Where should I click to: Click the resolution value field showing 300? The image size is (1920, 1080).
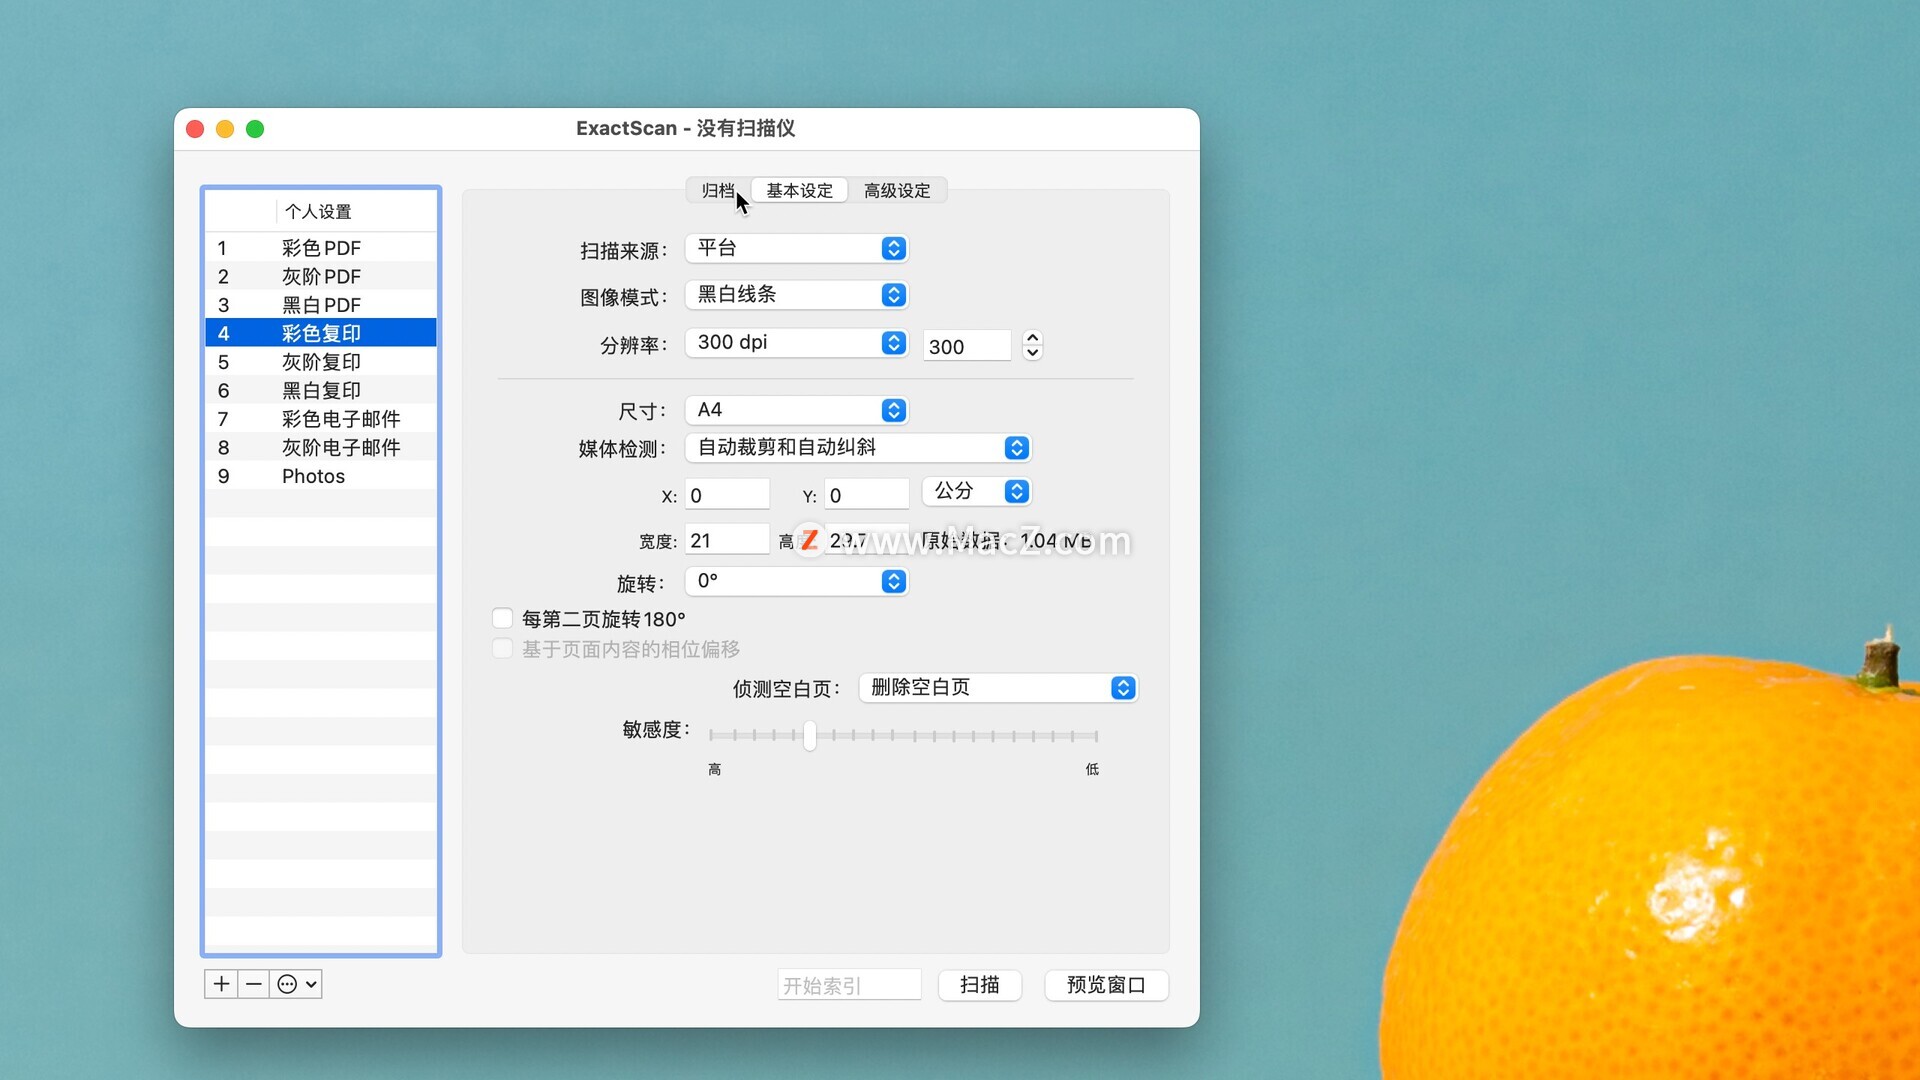tap(966, 346)
